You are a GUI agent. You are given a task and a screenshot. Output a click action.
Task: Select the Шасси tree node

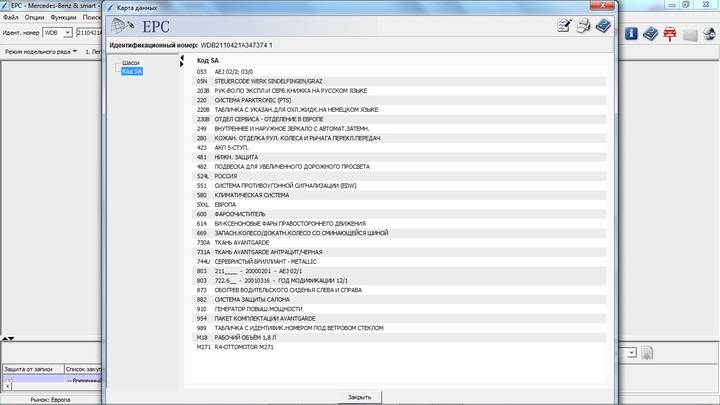coord(130,63)
